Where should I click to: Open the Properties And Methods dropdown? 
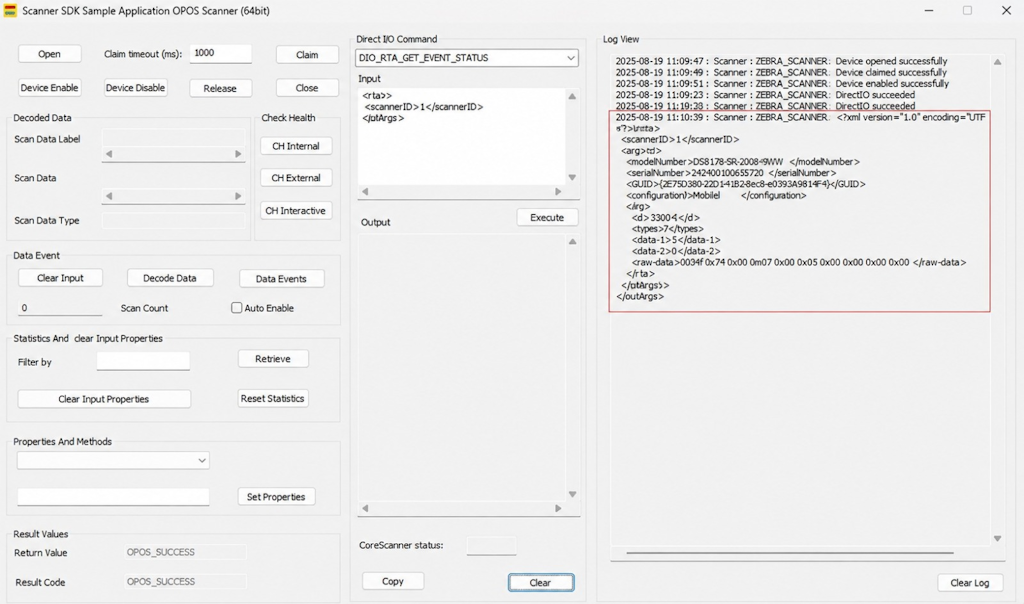tap(113, 460)
